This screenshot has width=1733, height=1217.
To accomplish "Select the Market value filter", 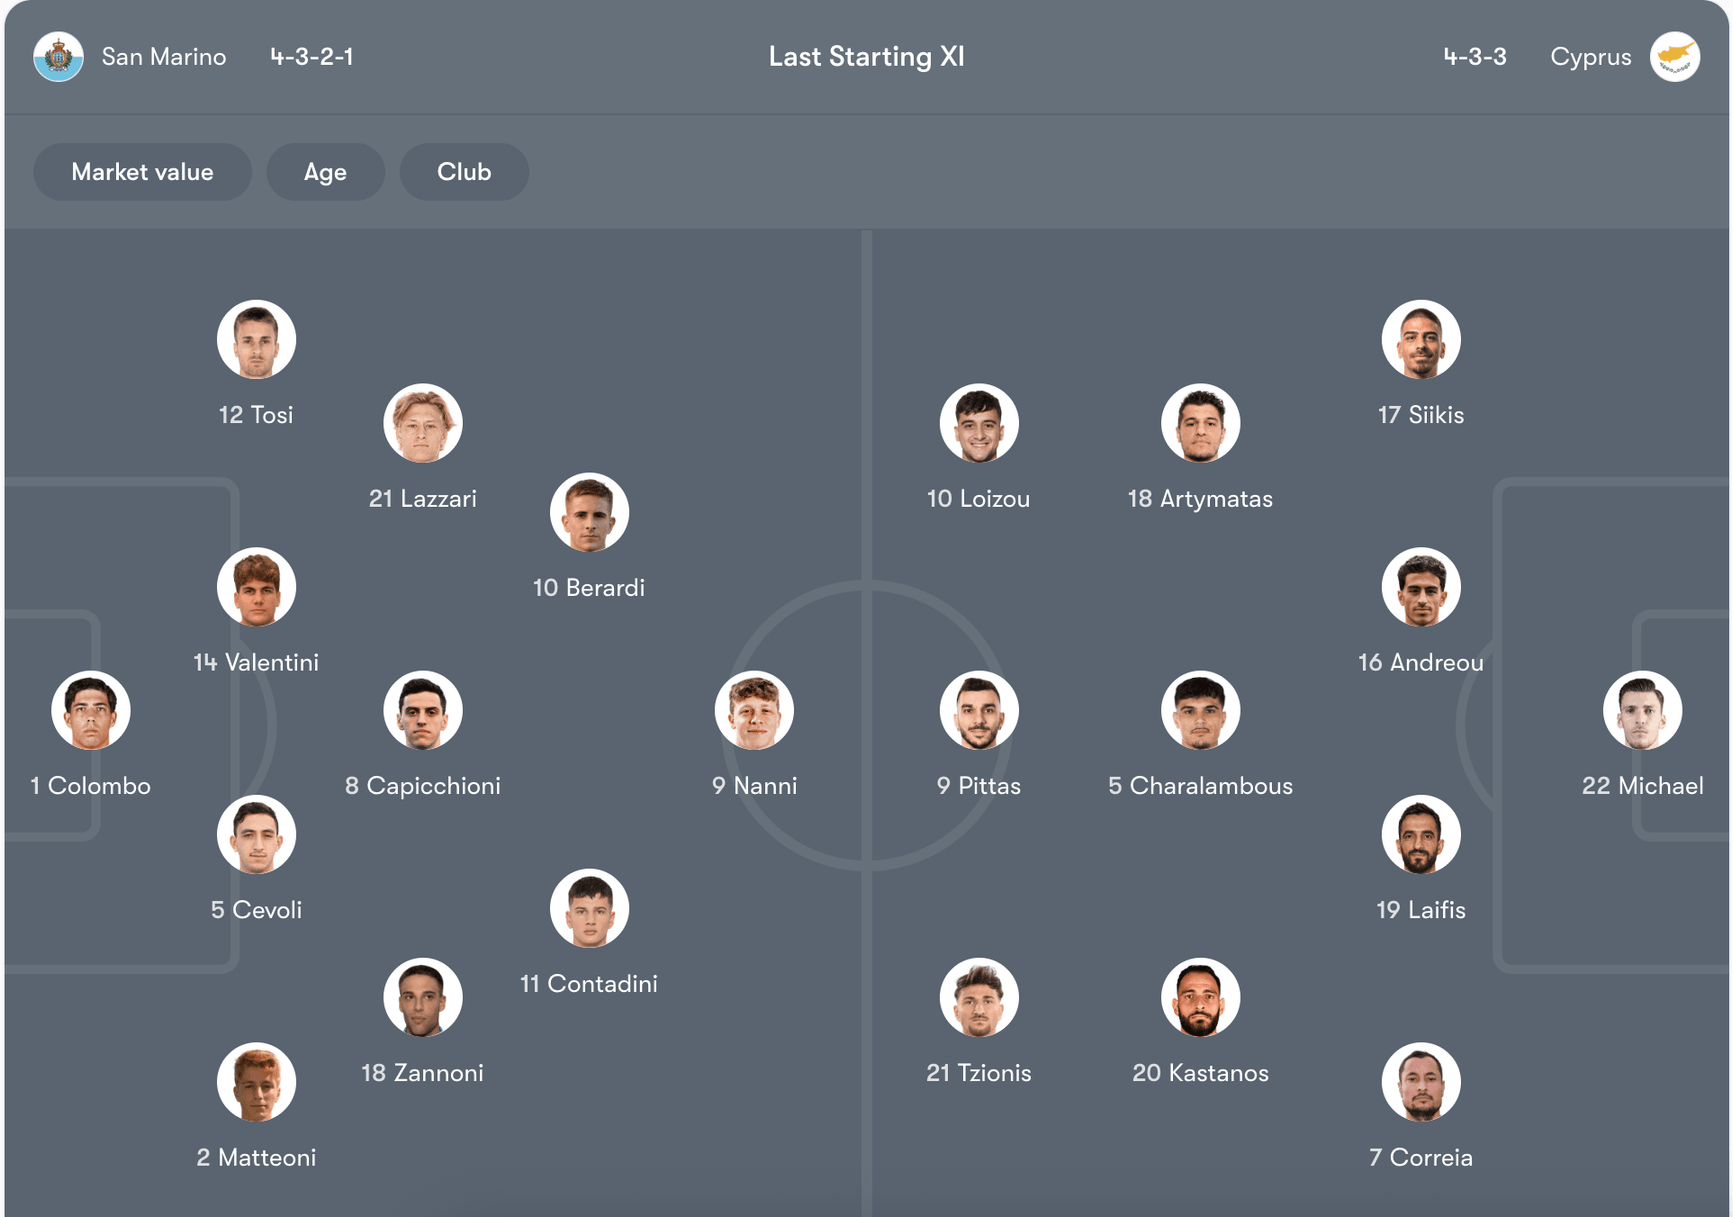I will [142, 172].
